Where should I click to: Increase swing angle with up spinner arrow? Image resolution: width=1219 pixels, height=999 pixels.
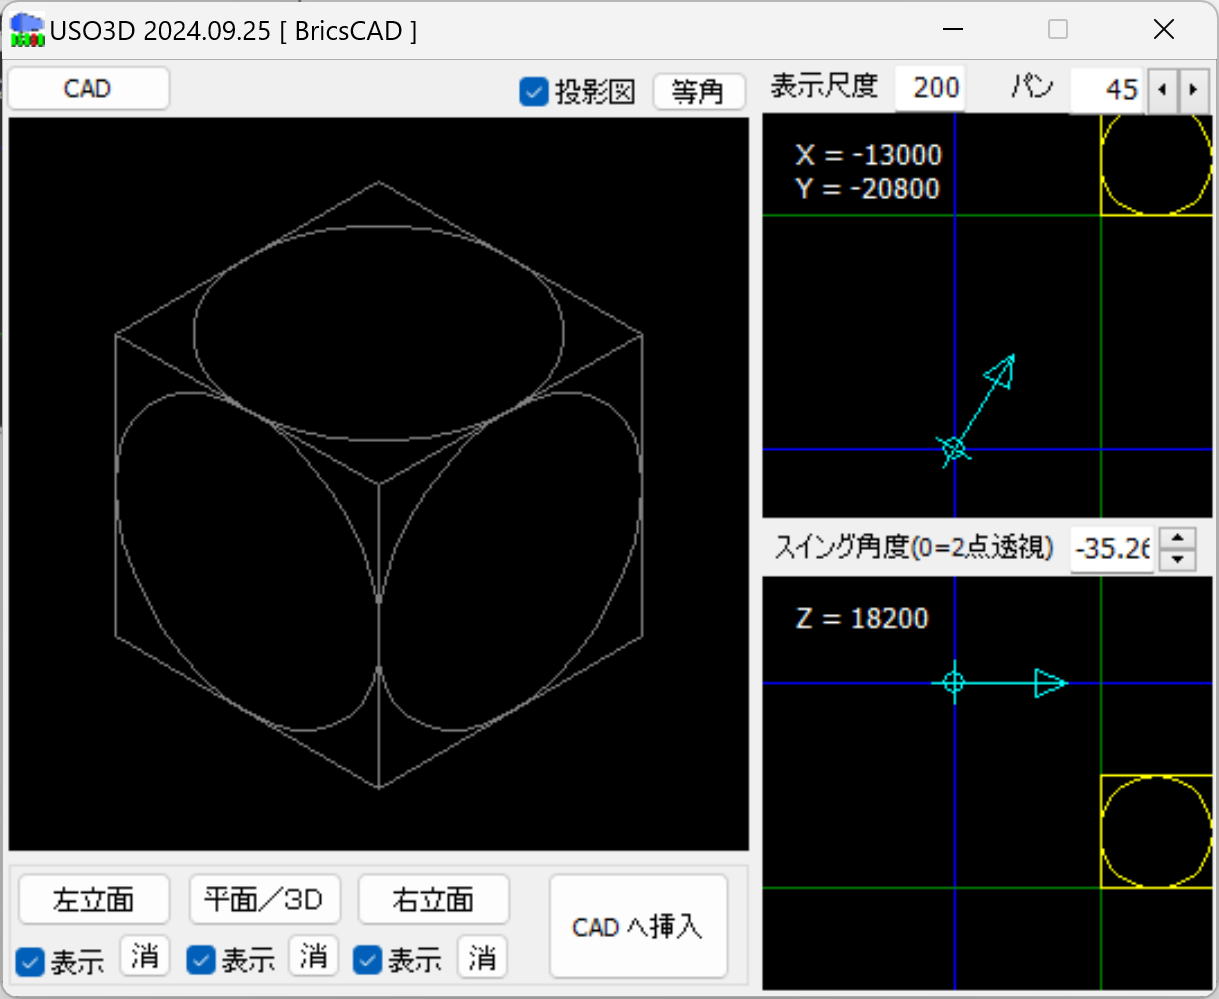click(x=1178, y=538)
